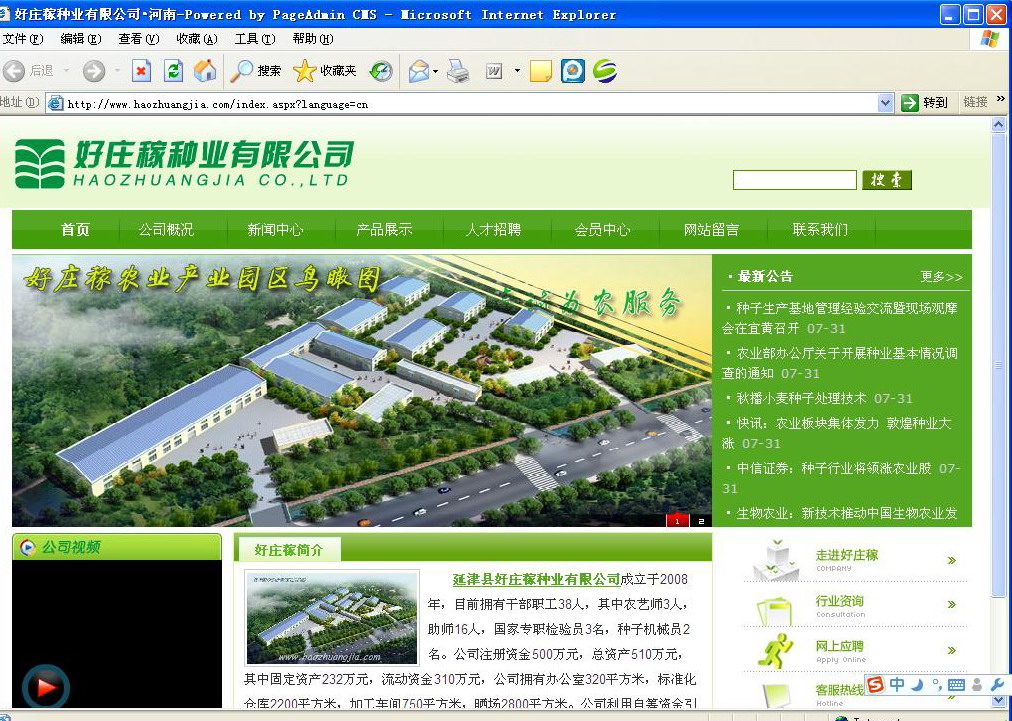Open 网上应聘 sidebar link

[839, 645]
